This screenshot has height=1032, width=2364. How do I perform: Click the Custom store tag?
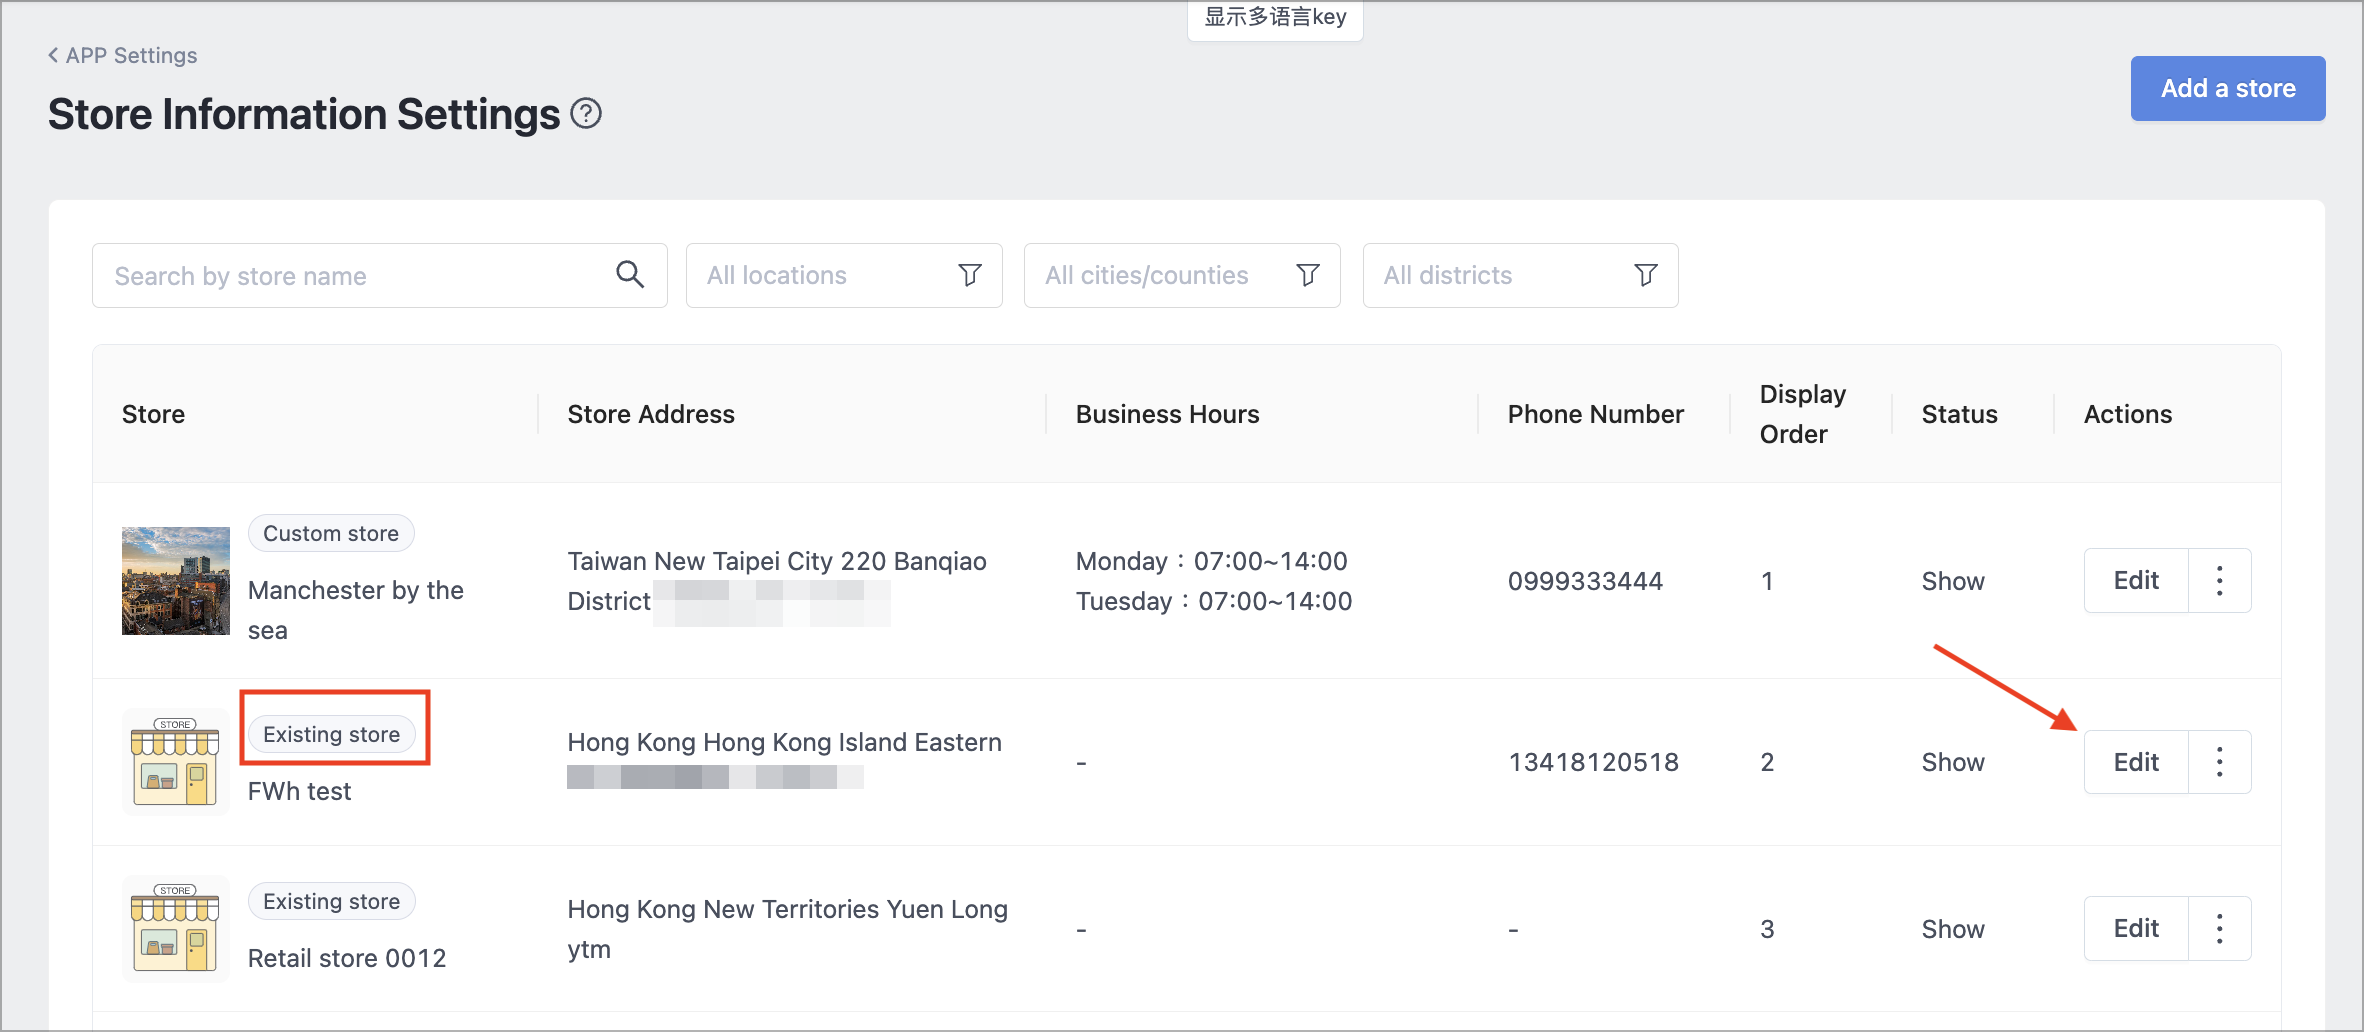pos(331,533)
